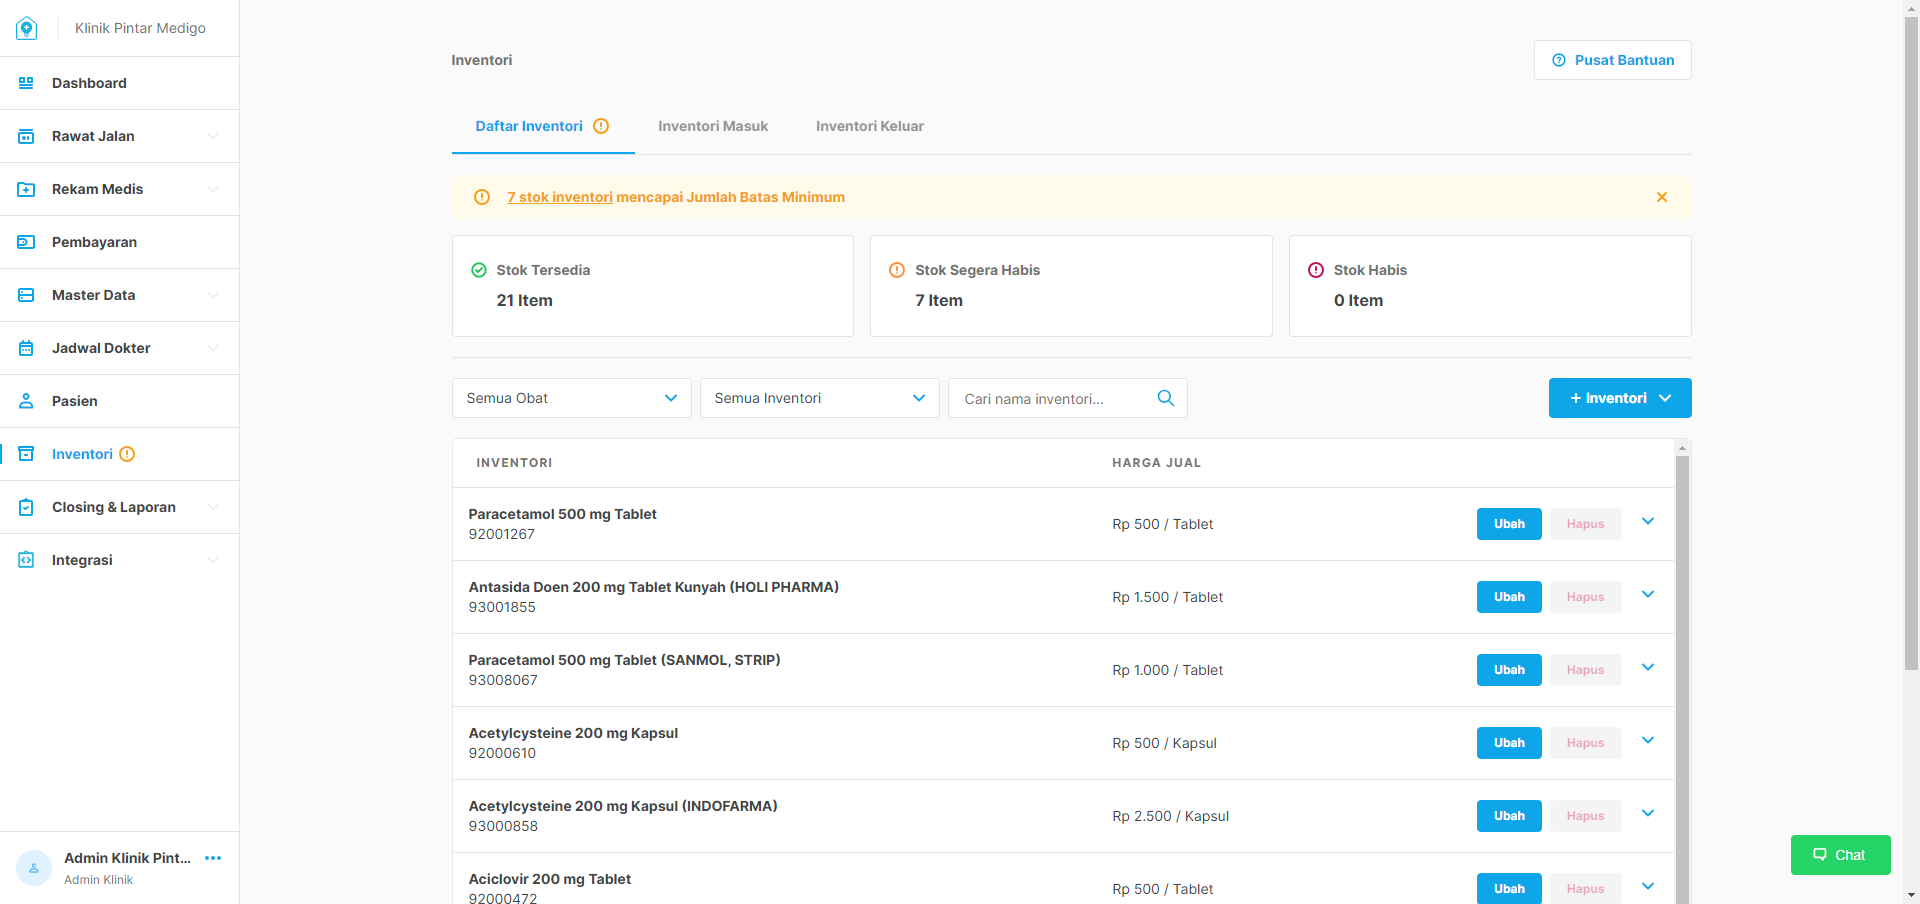Expand the Antasida Doen row details

[1648, 594]
